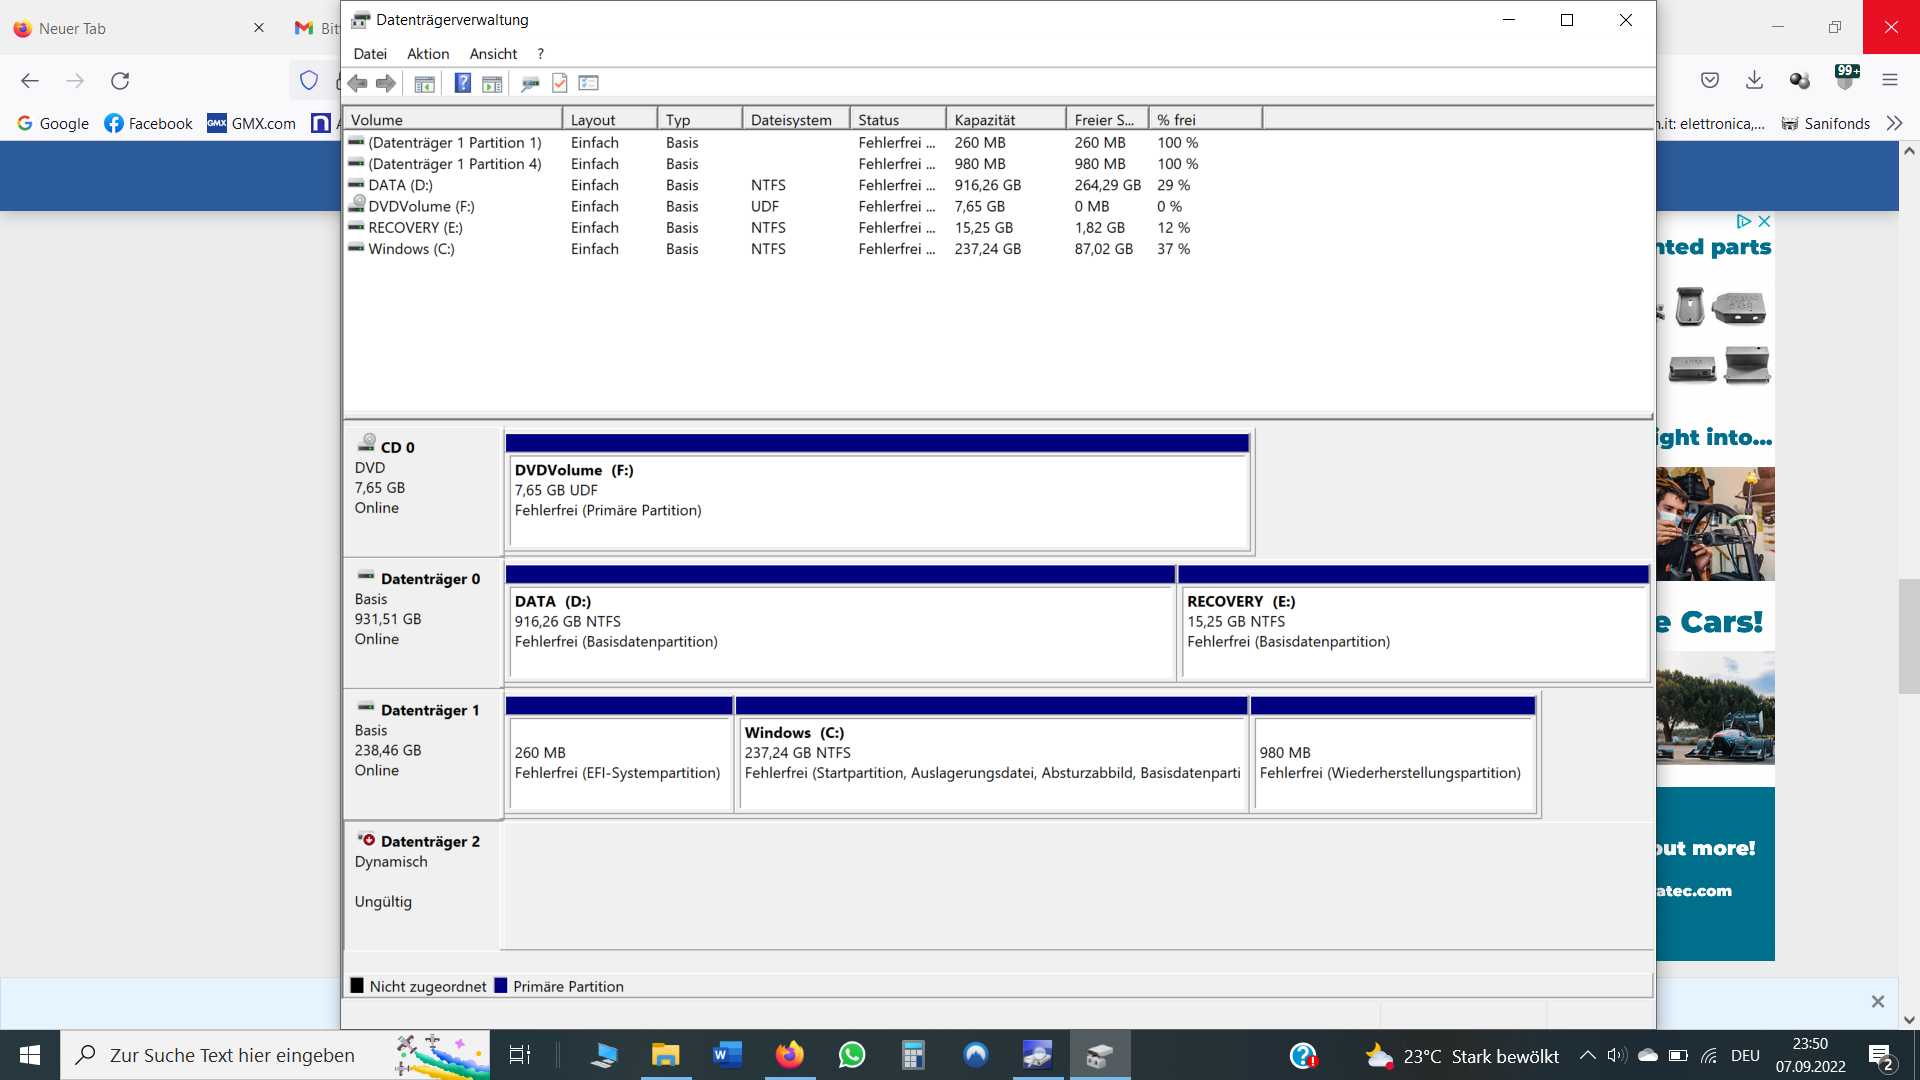1920x1080 pixels.
Task: Click the show/hide console tree toolbar icon
Action: [424, 83]
